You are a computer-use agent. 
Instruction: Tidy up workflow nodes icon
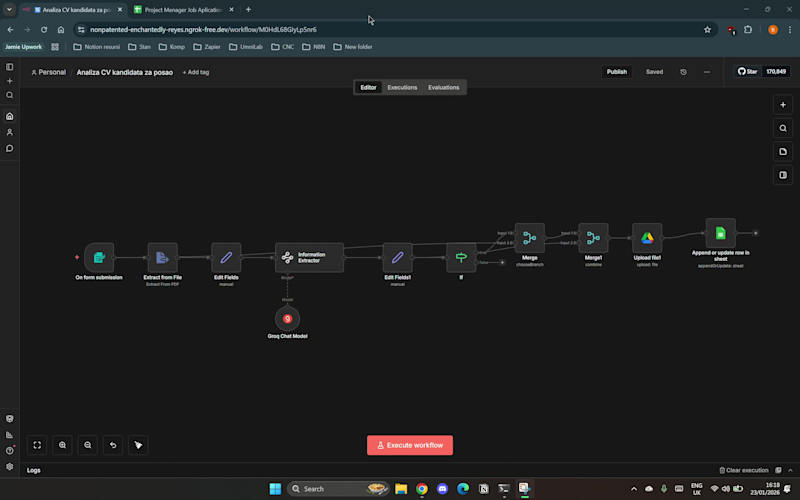point(138,445)
